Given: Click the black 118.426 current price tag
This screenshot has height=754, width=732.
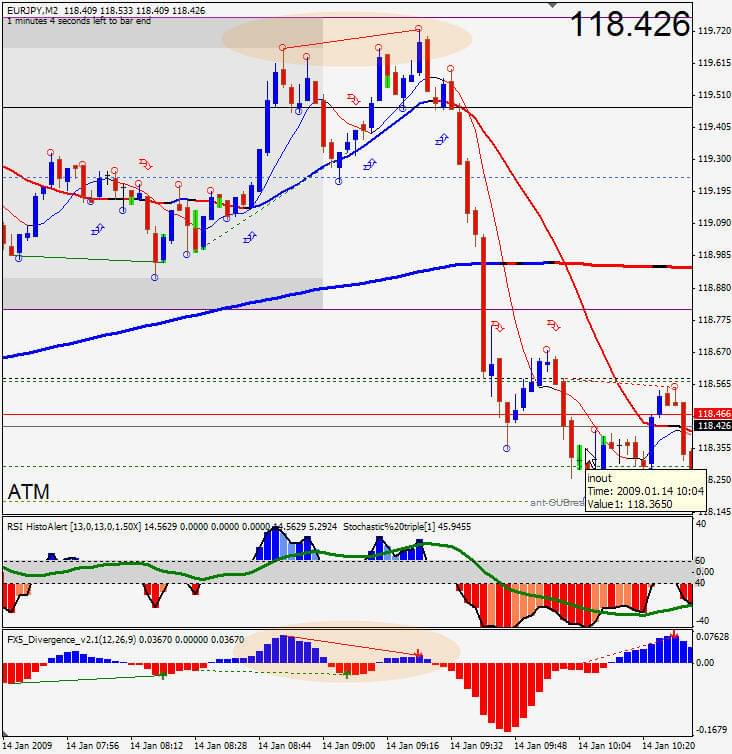Looking at the screenshot, I should coord(713,426).
